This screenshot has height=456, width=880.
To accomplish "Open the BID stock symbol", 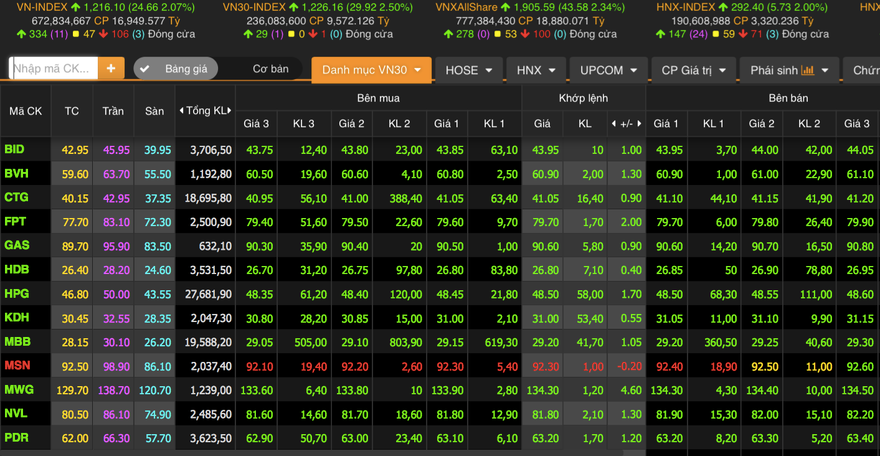I will coord(15,149).
